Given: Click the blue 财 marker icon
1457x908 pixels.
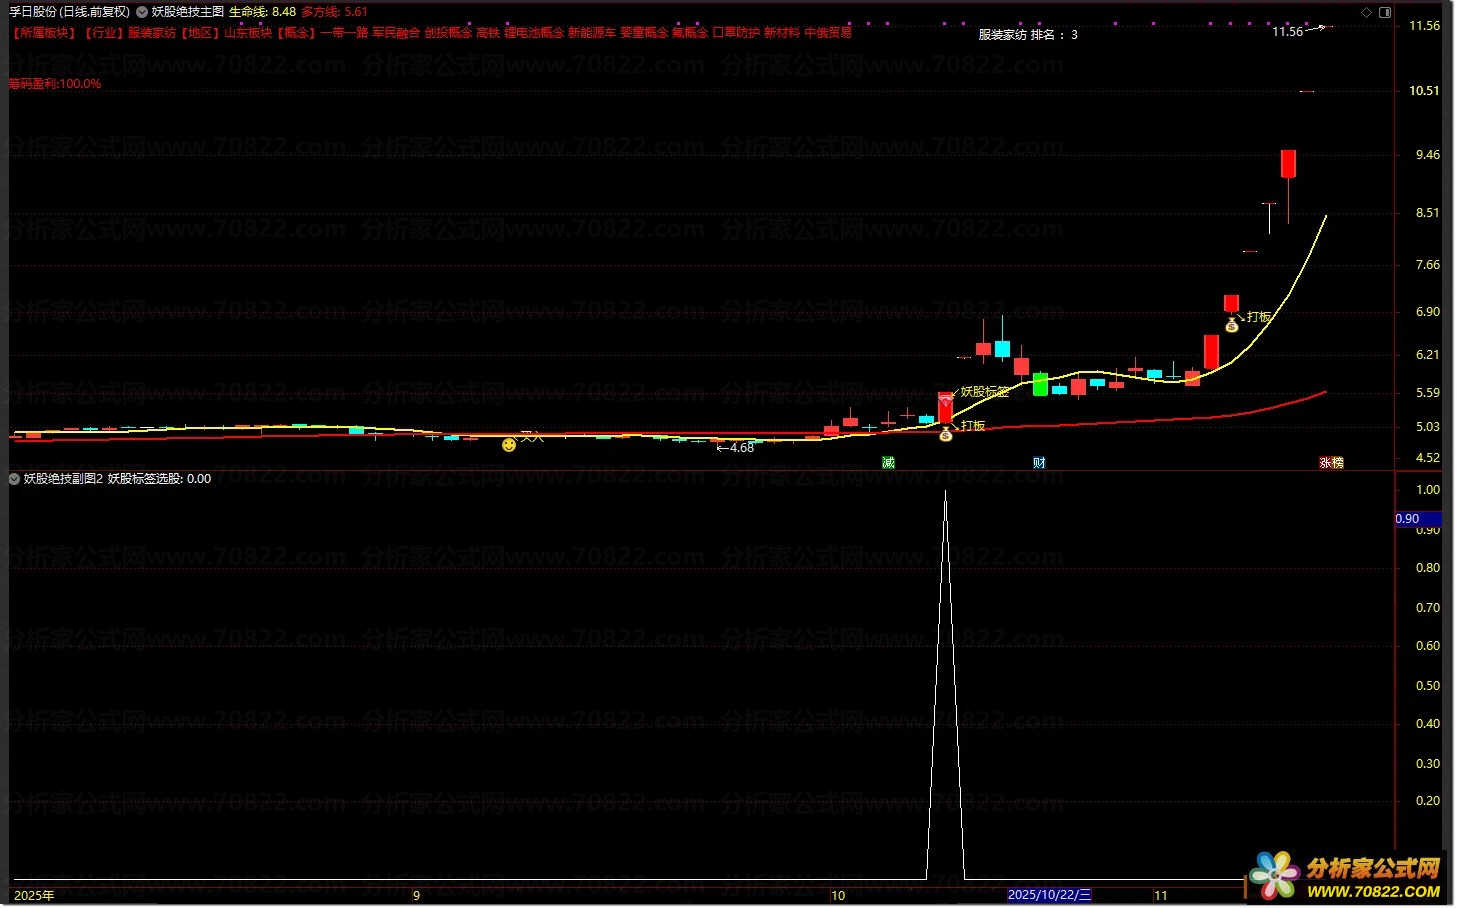Looking at the screenshot, I should coord(1039,462).
